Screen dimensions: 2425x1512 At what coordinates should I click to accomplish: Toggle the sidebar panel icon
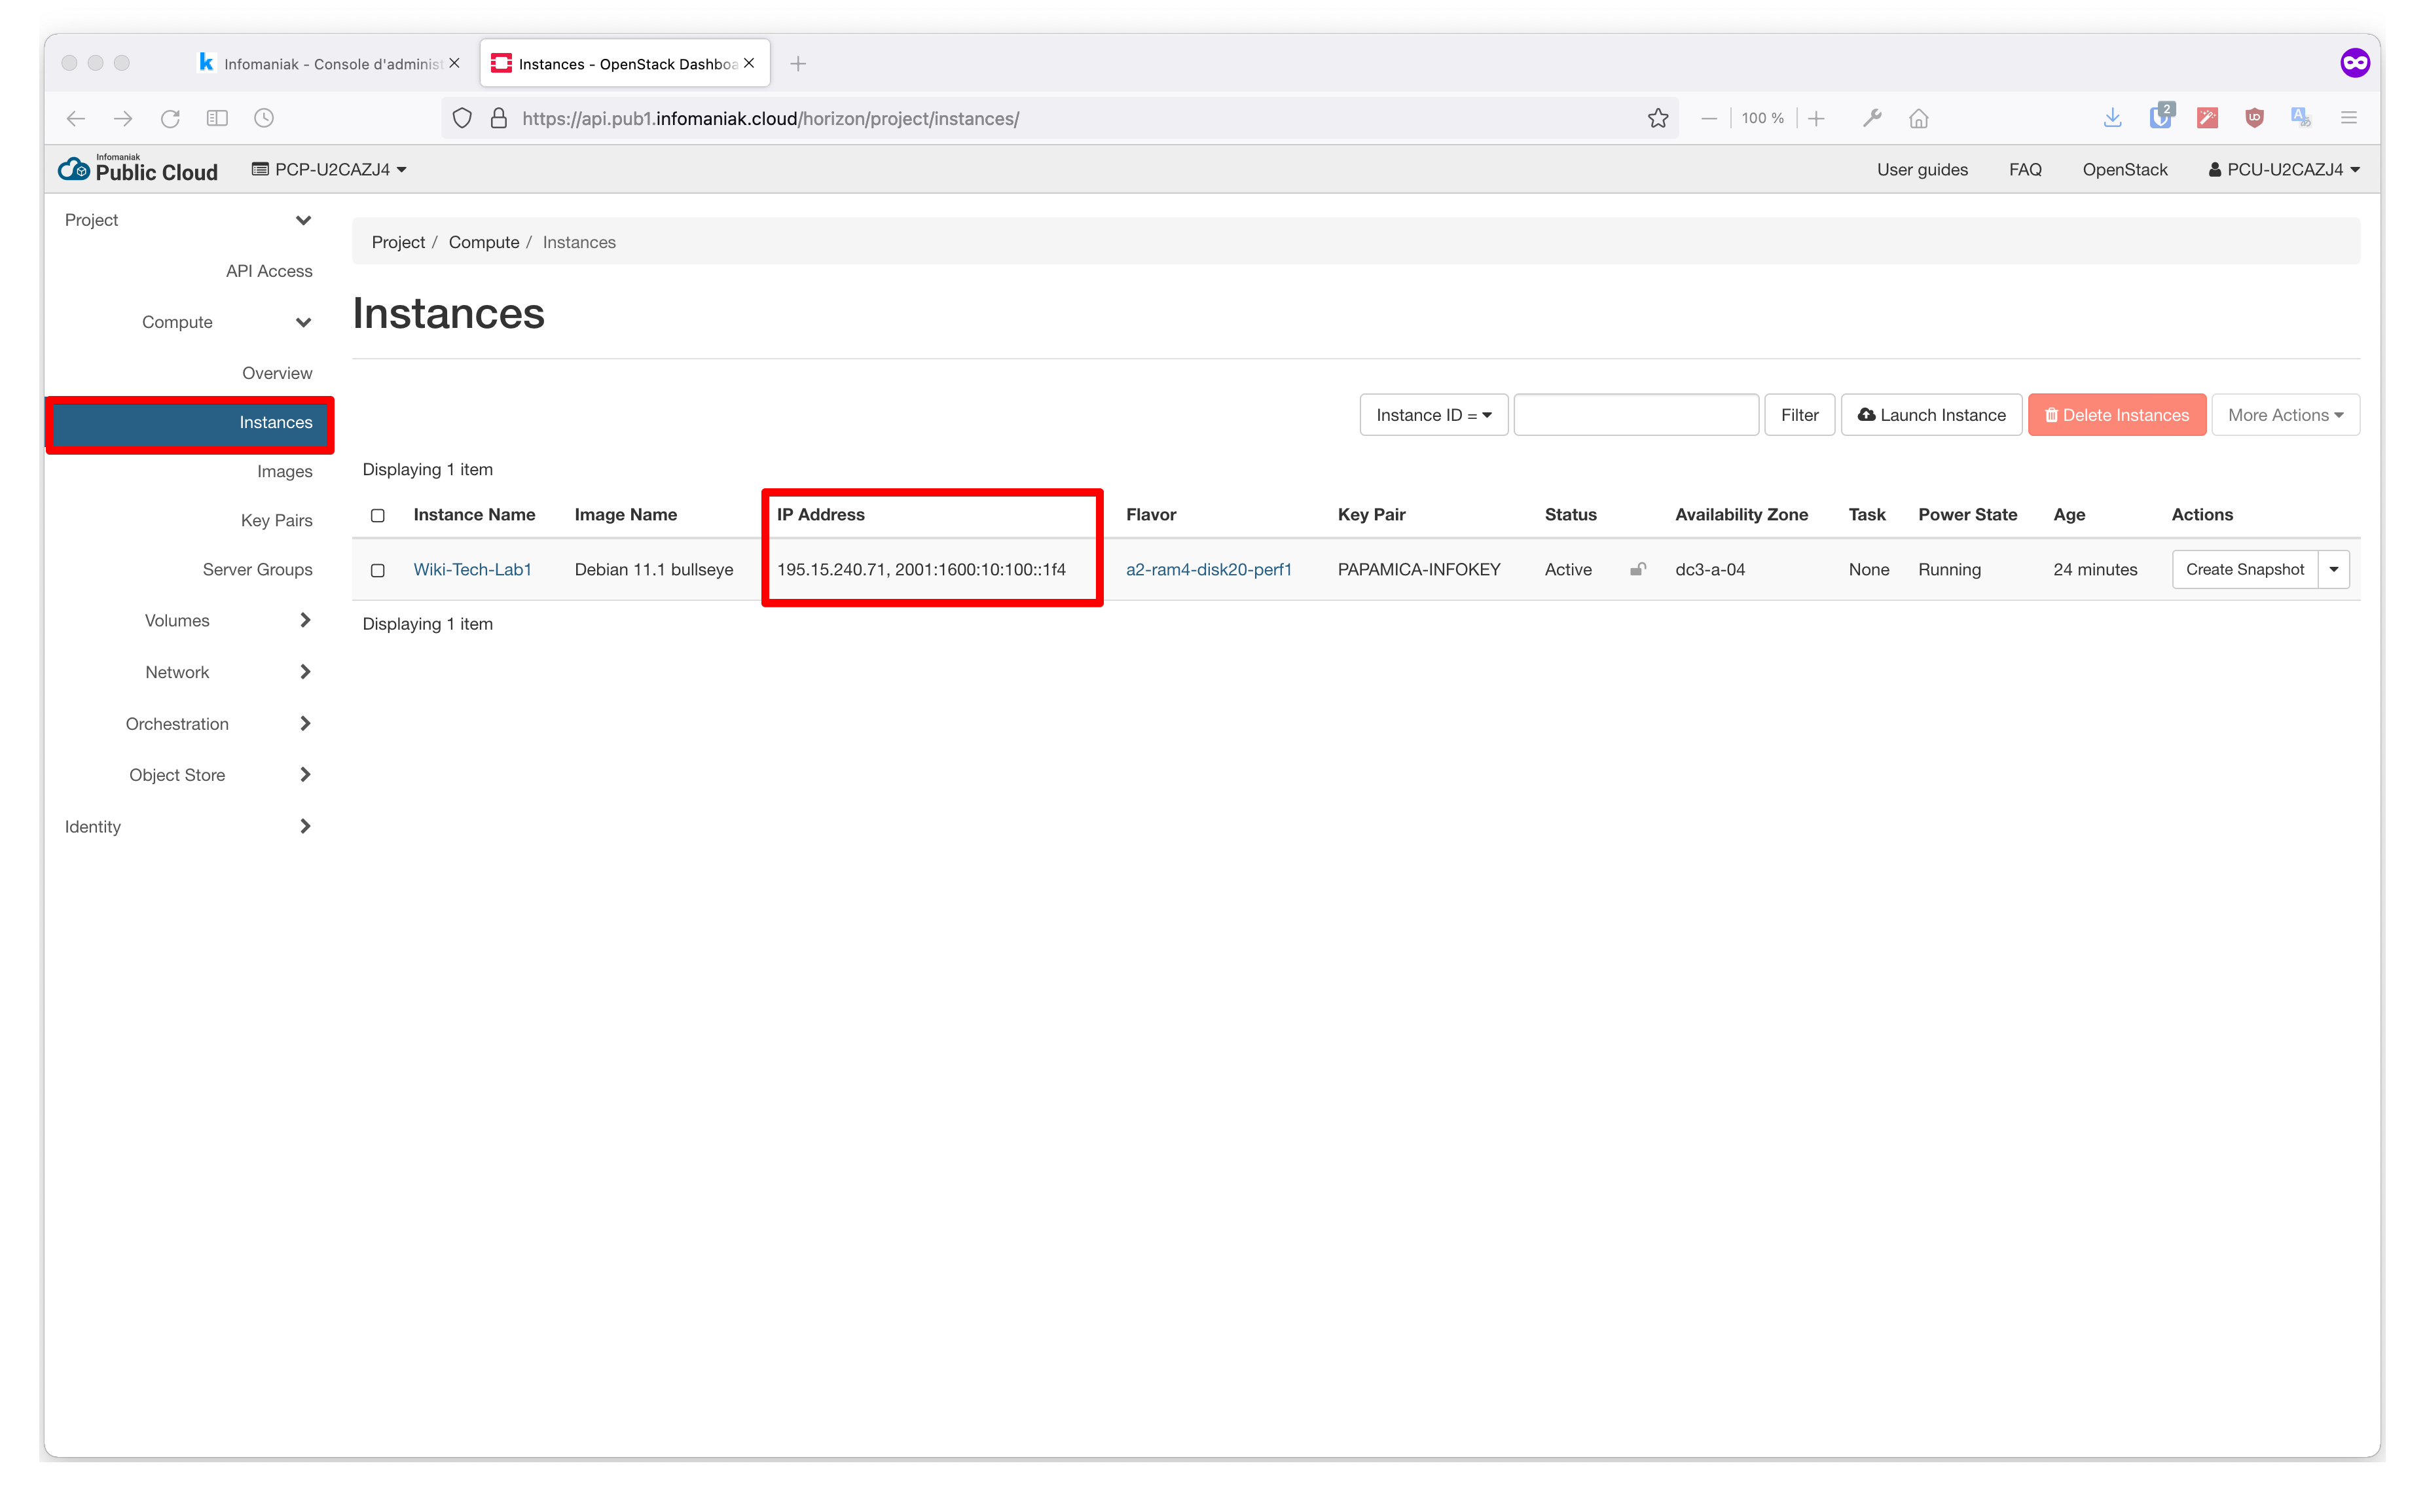coord(217,119)
